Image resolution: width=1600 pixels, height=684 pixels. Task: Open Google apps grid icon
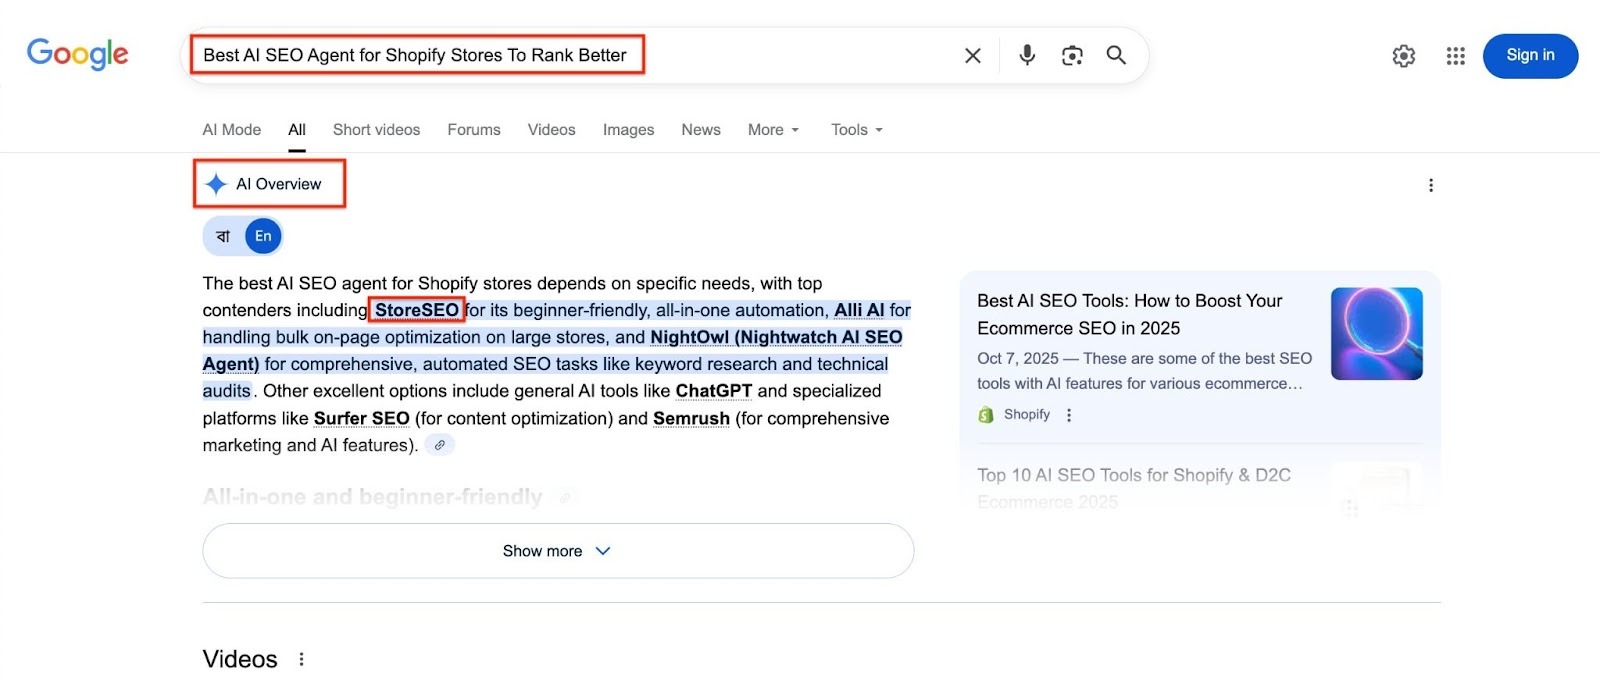pyautogui.click(x=1456, y=56)
